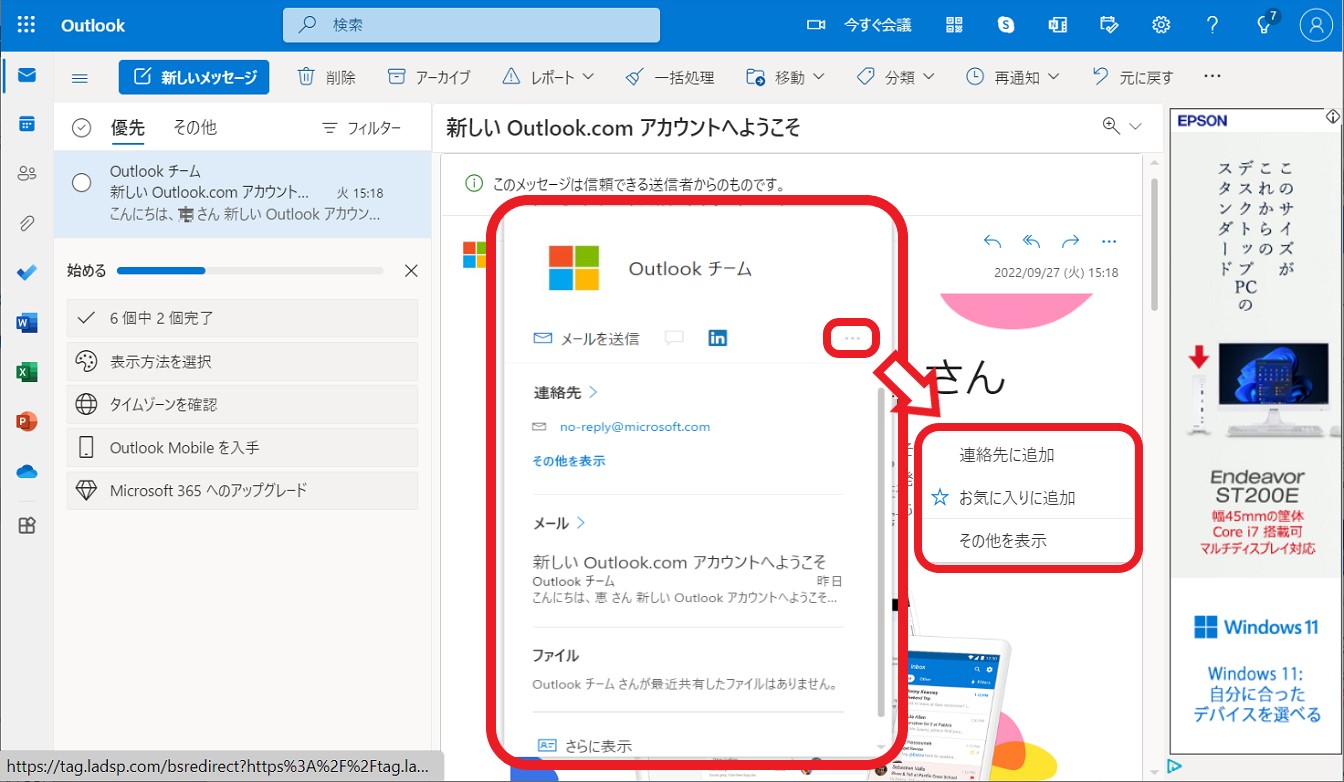Toggle select-all circle beside 優先 tab
The height and width of the screenshot is (782, 1344).
tap(82, 128)
